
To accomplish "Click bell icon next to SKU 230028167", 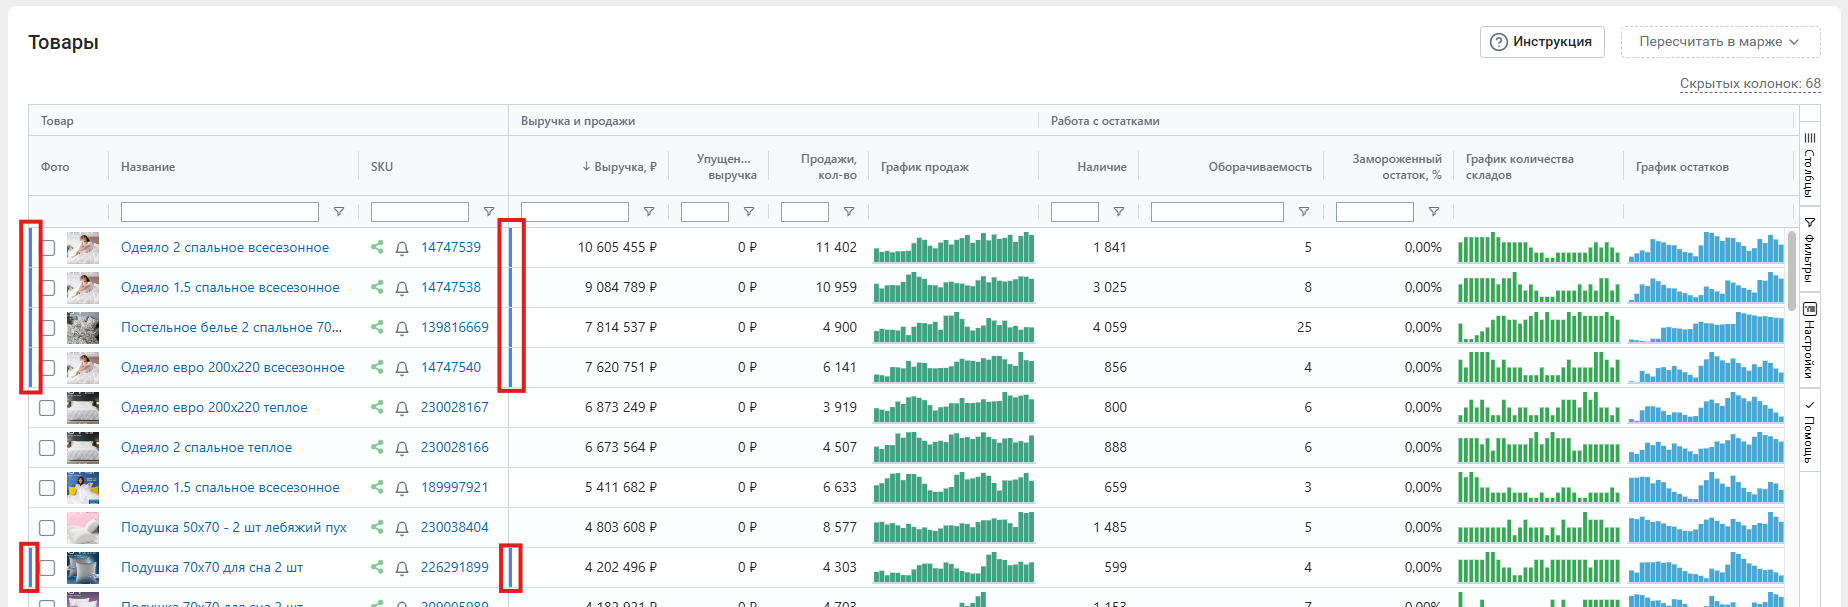I will point(402,408).
